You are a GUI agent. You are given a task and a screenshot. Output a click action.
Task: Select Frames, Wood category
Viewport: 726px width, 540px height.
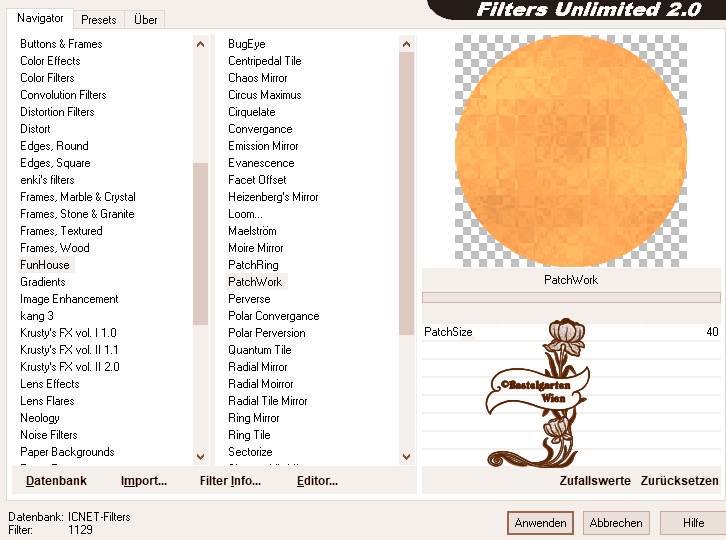[x=55, y=248]
